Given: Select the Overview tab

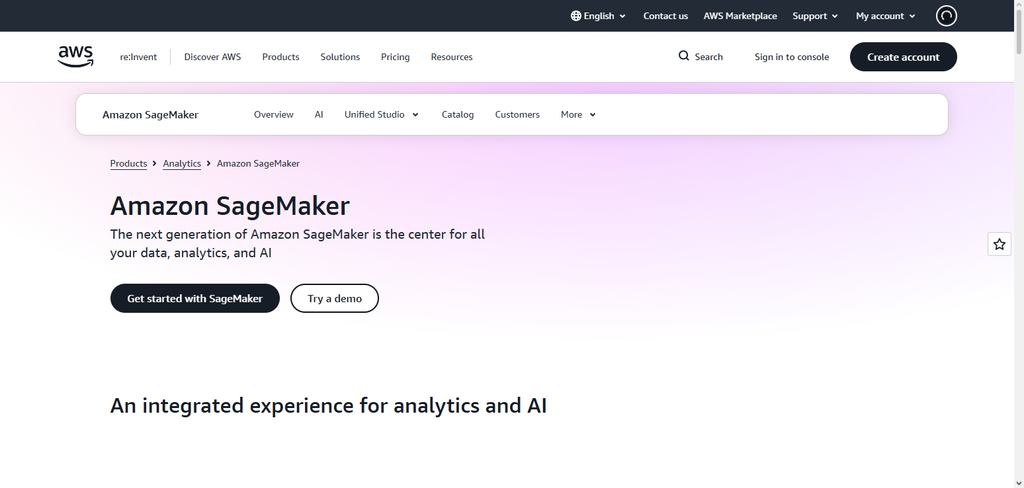Looking at the screenshot, I should [x=274, y=114].
